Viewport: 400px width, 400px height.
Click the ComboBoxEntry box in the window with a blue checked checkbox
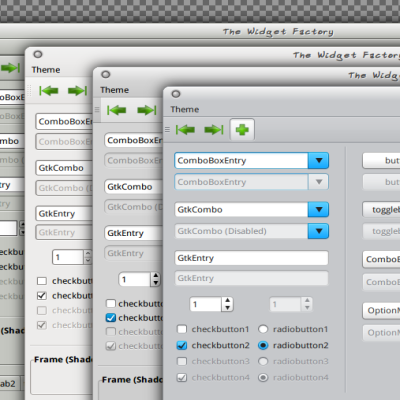pyautogui.click(x=134, y=140)
